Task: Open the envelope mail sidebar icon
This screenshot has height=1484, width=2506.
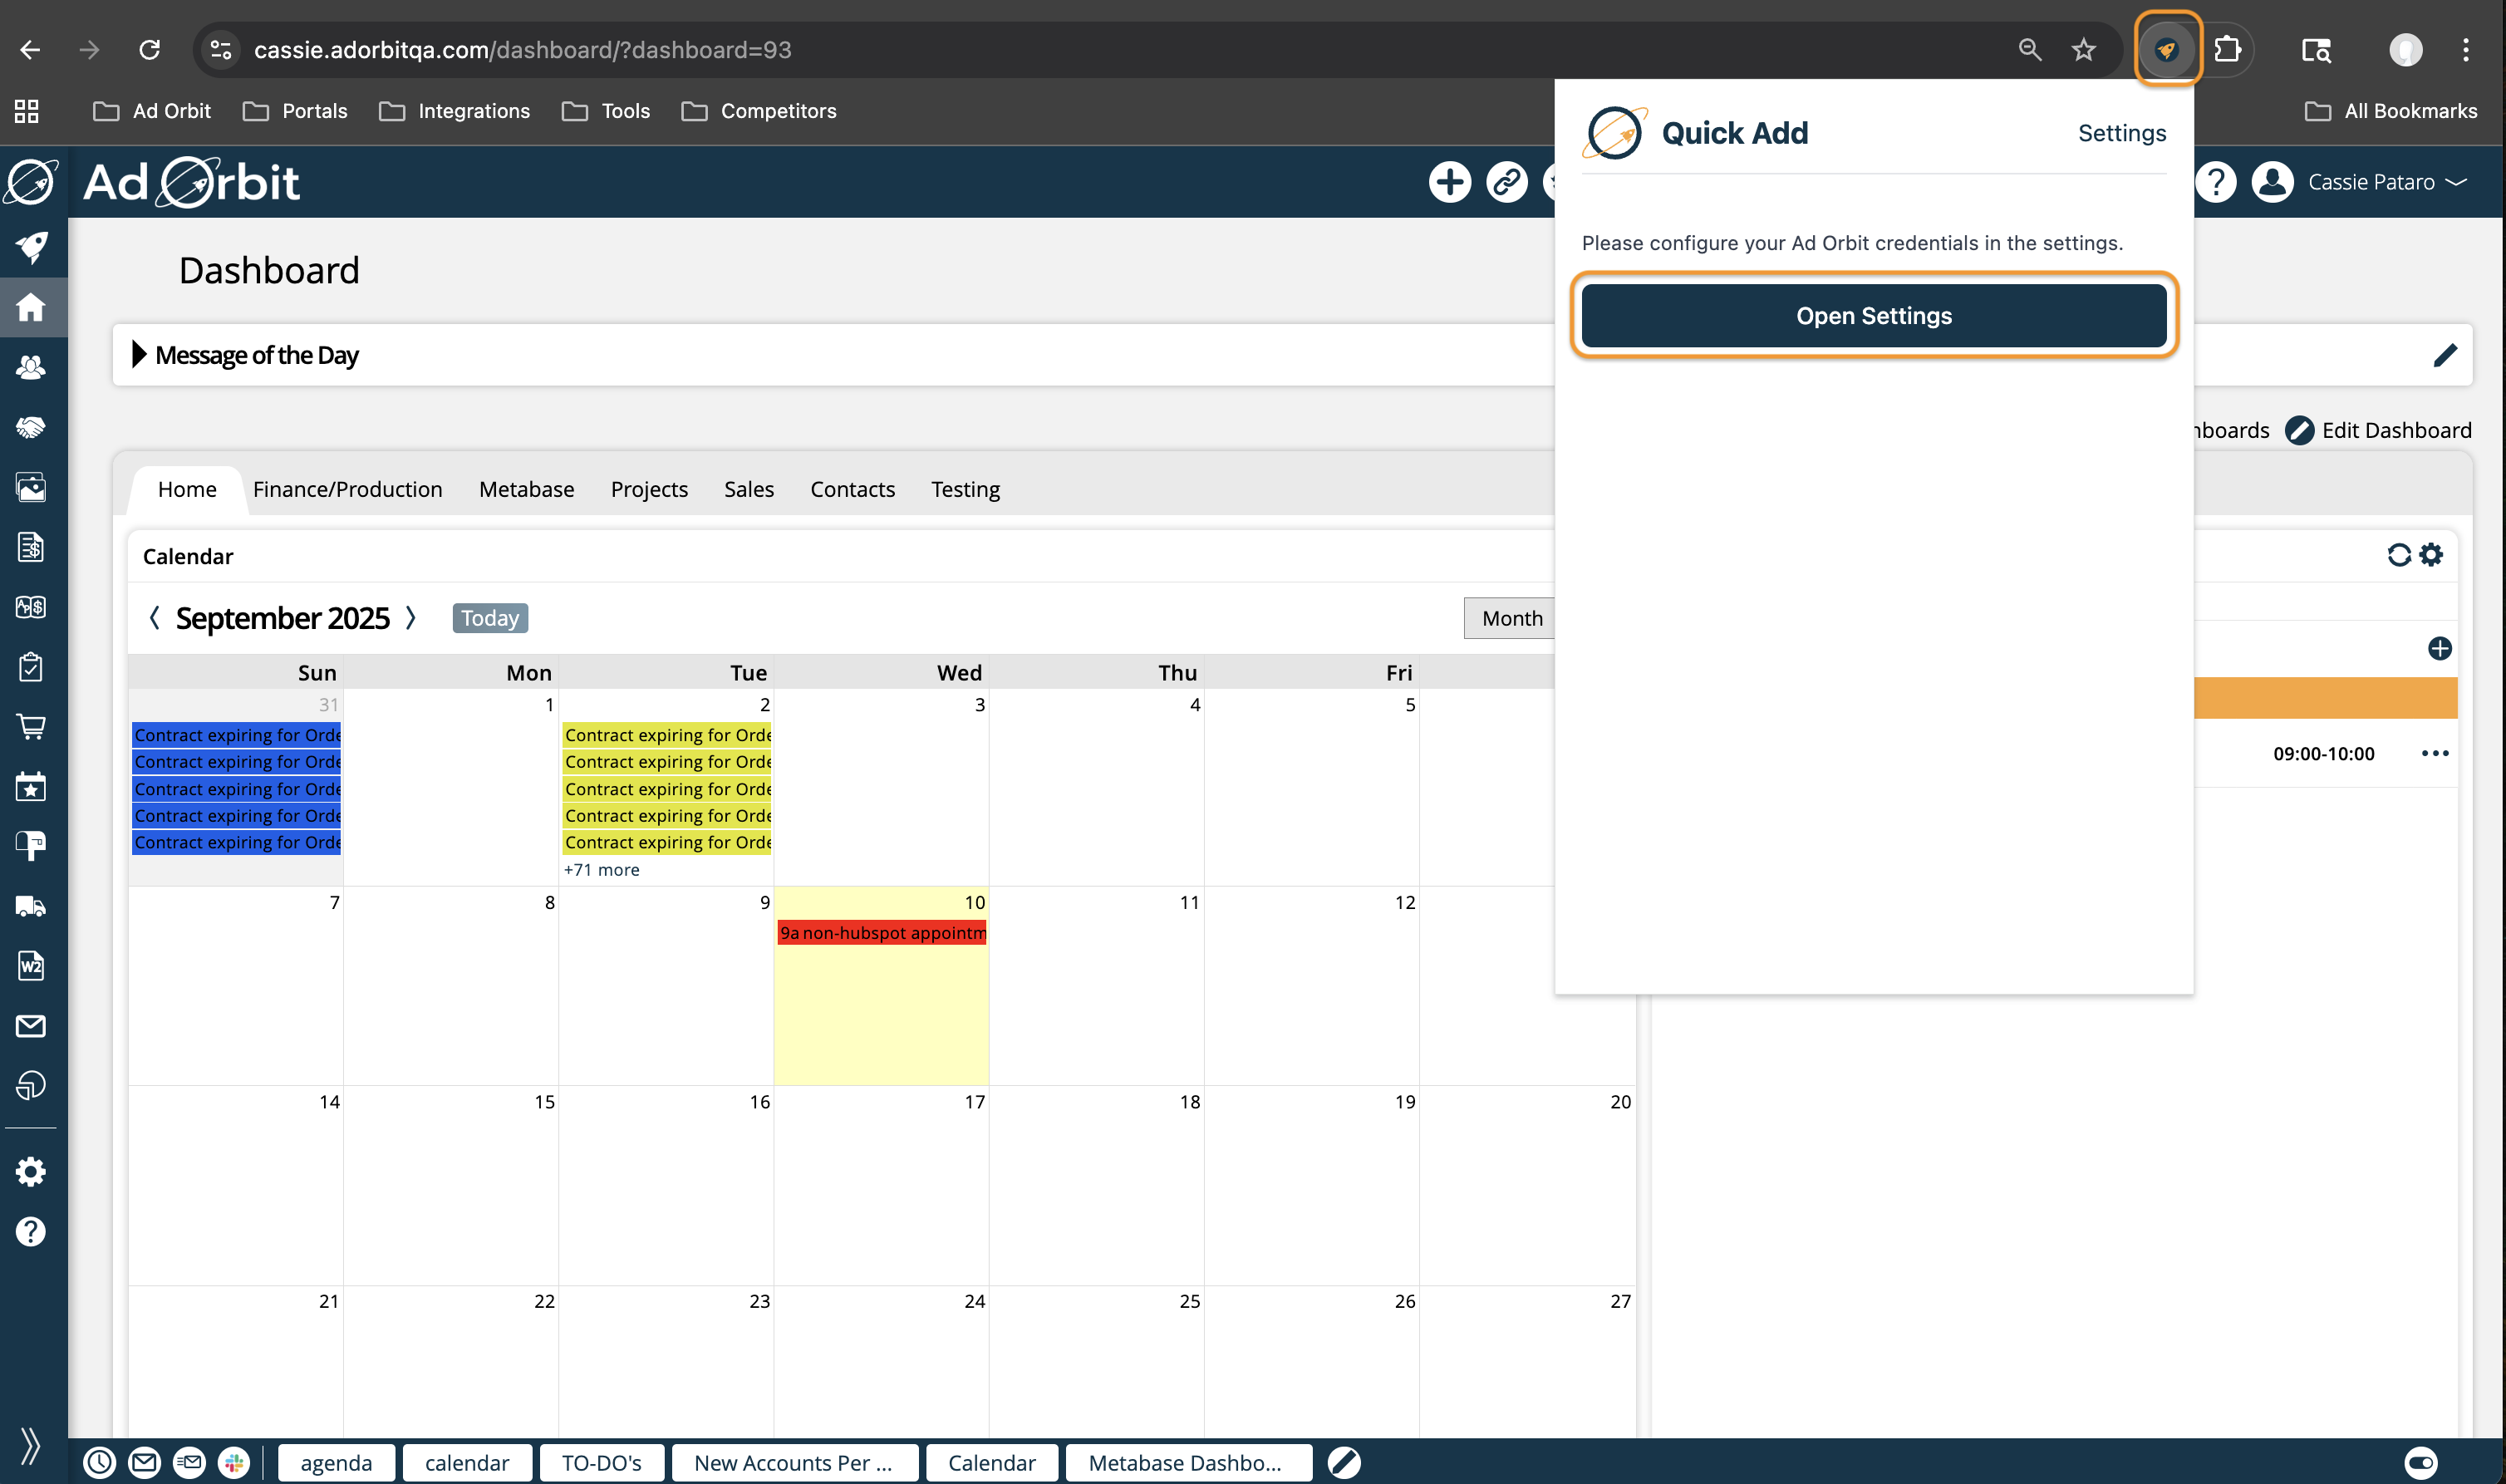Action: (30, 1026)
